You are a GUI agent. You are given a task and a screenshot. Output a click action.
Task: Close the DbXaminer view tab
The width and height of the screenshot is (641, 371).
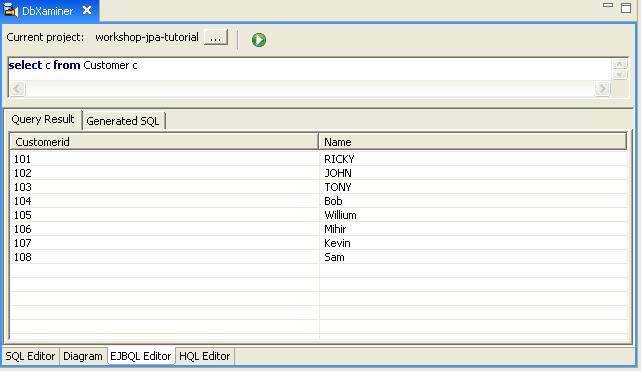pos(87,10)
